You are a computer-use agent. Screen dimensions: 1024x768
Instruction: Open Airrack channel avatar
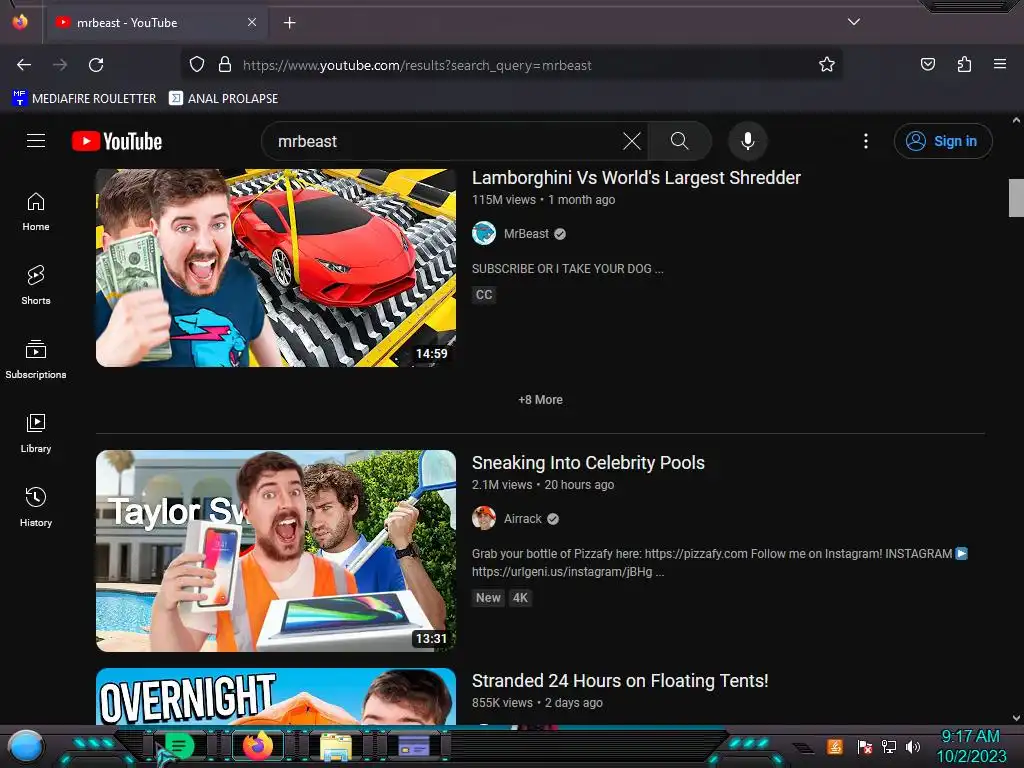(484, 519)
